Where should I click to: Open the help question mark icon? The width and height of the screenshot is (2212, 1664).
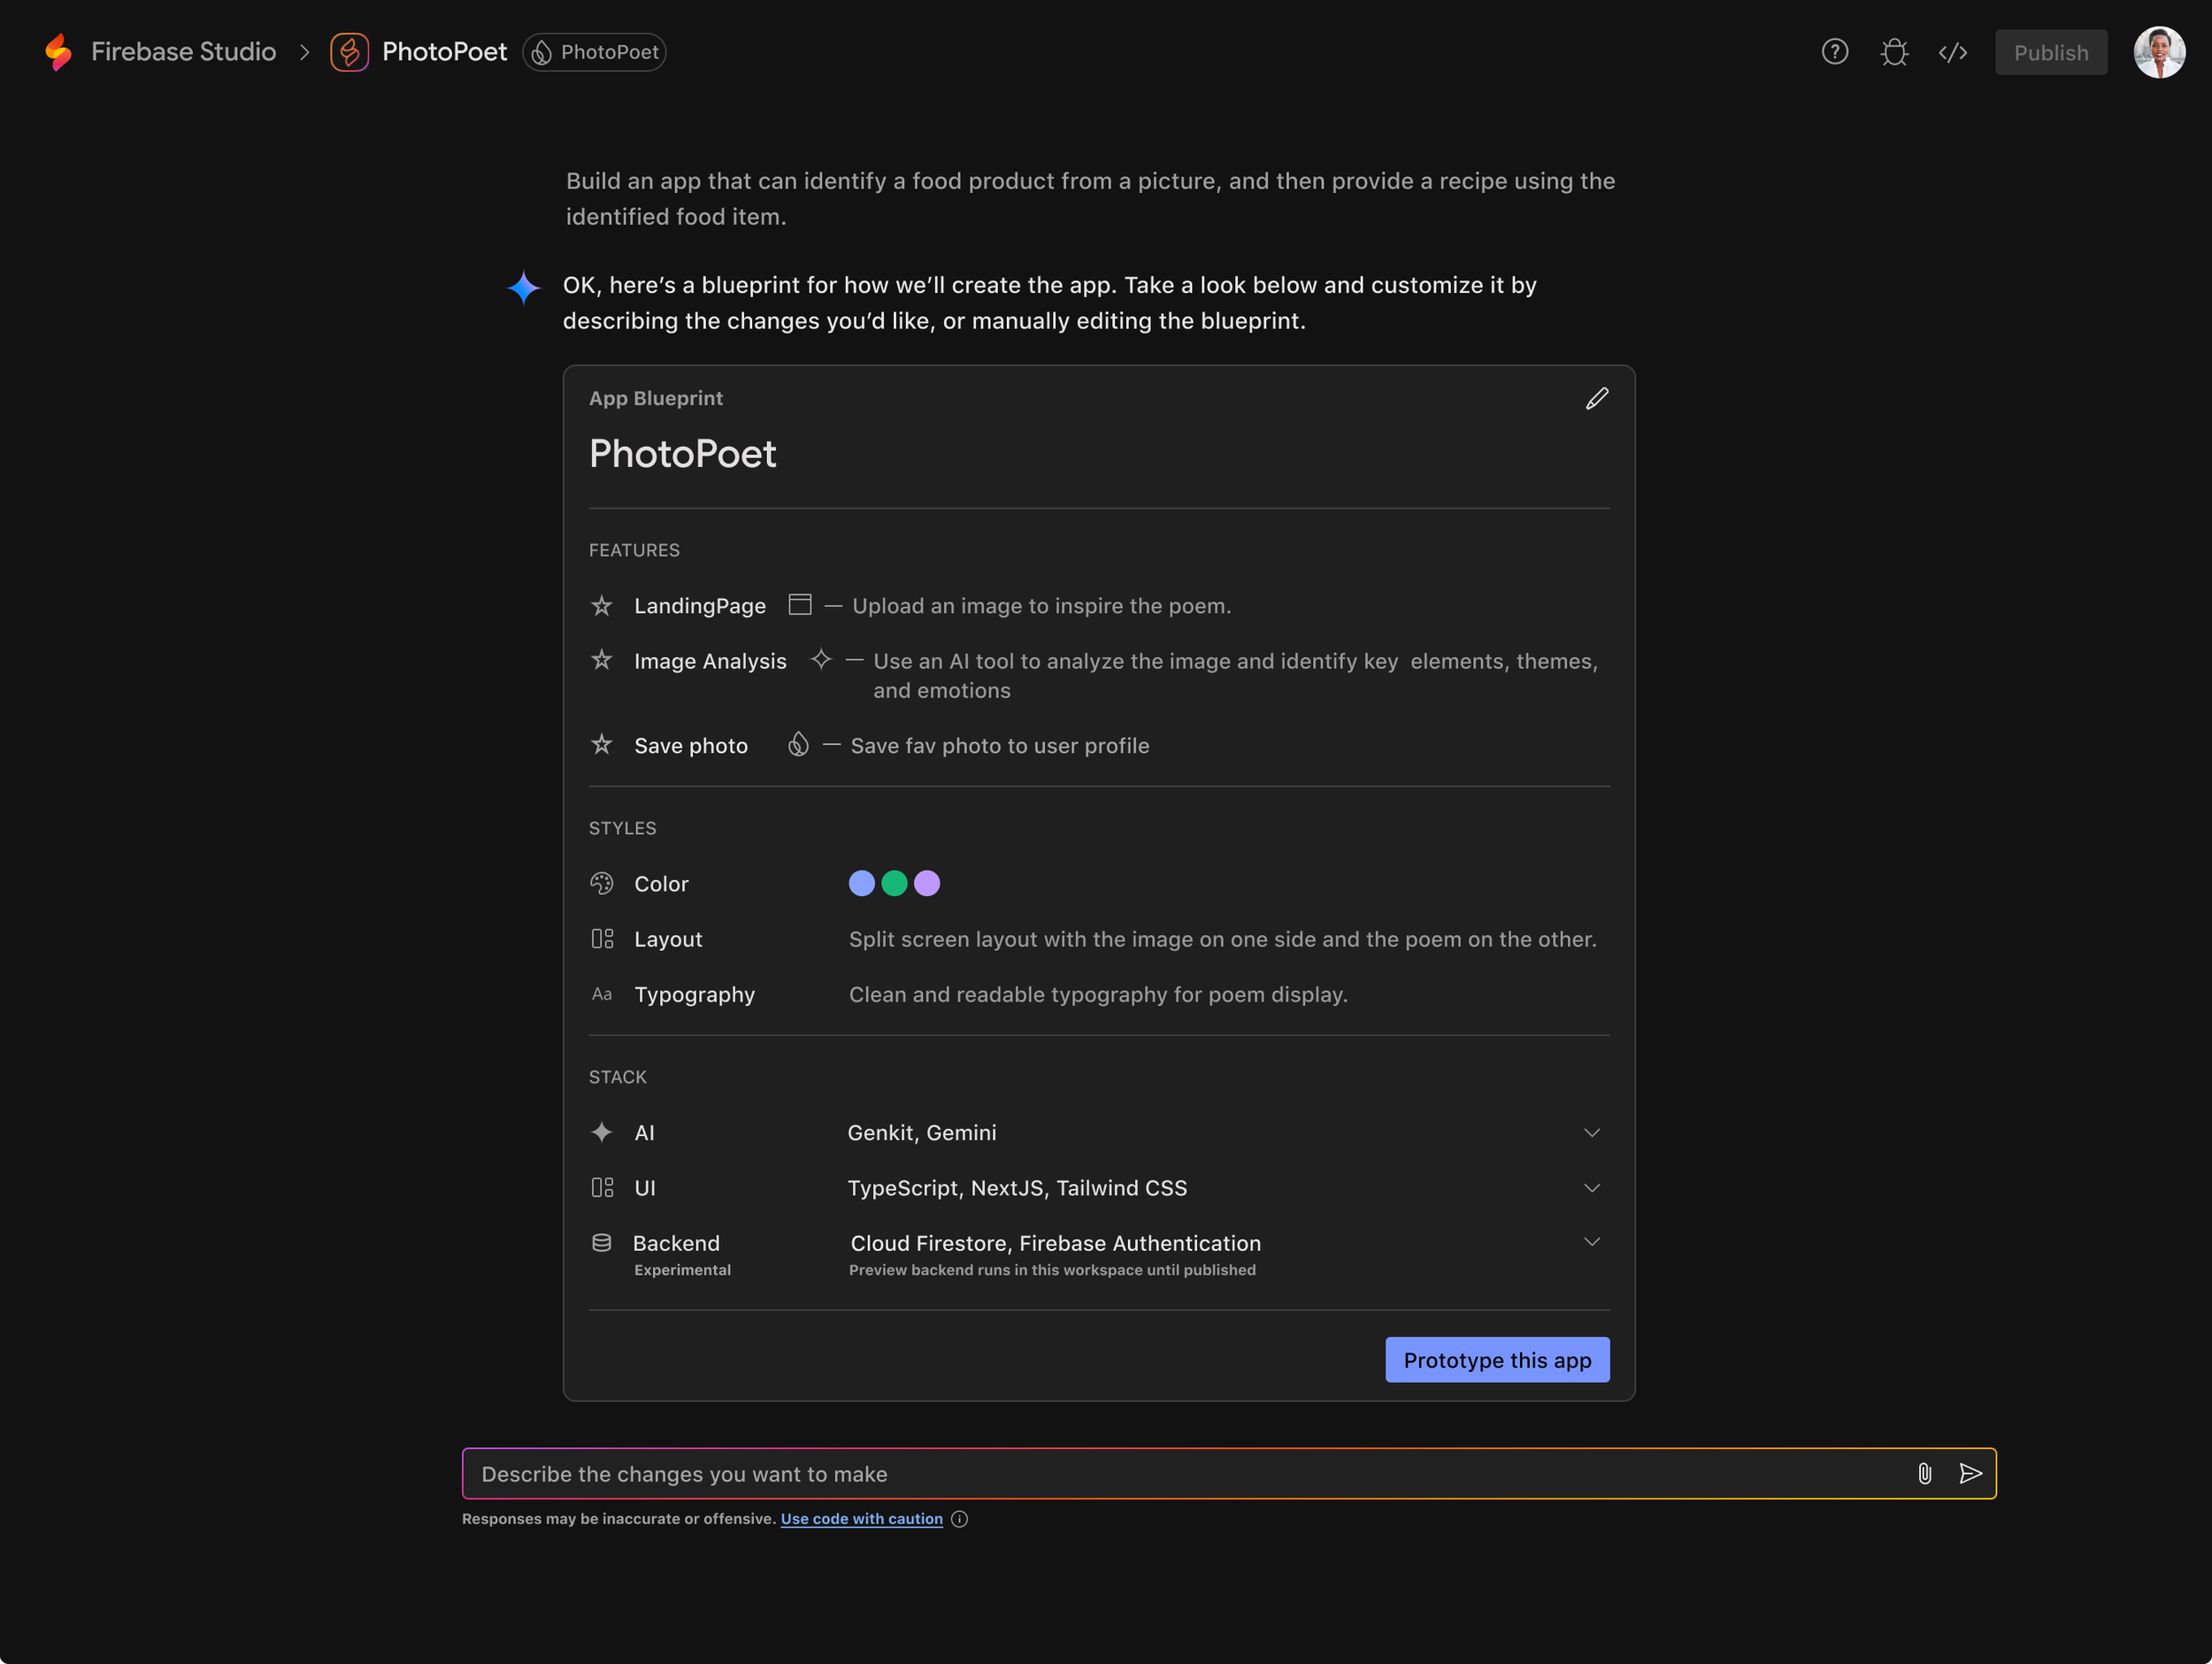(1834, 52)
